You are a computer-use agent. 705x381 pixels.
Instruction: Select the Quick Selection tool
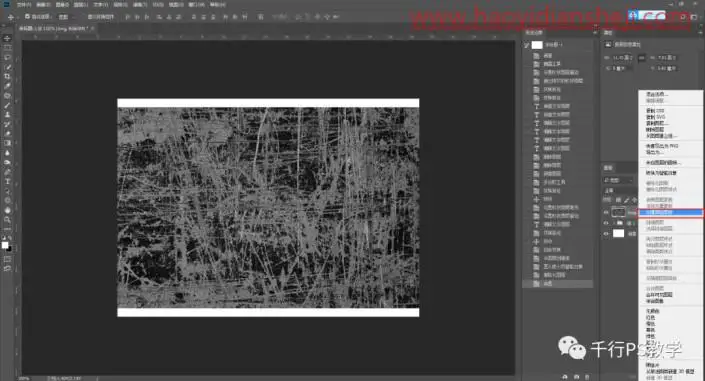[x=7, y=67]
